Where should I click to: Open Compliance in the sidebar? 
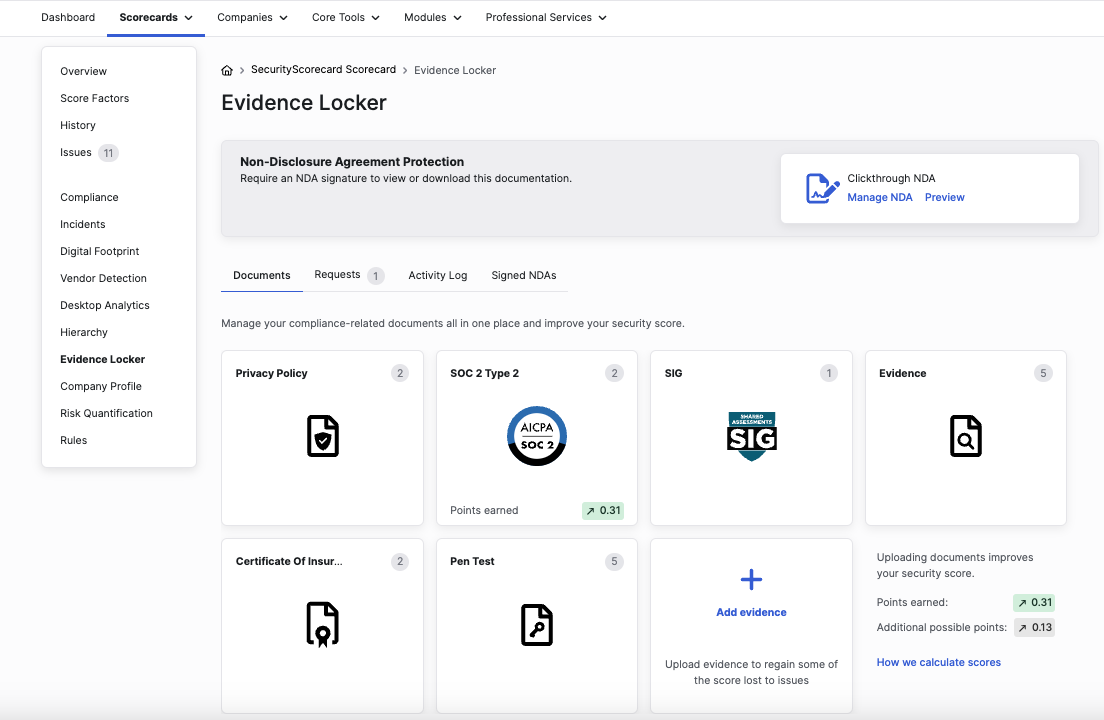(89, 197)
